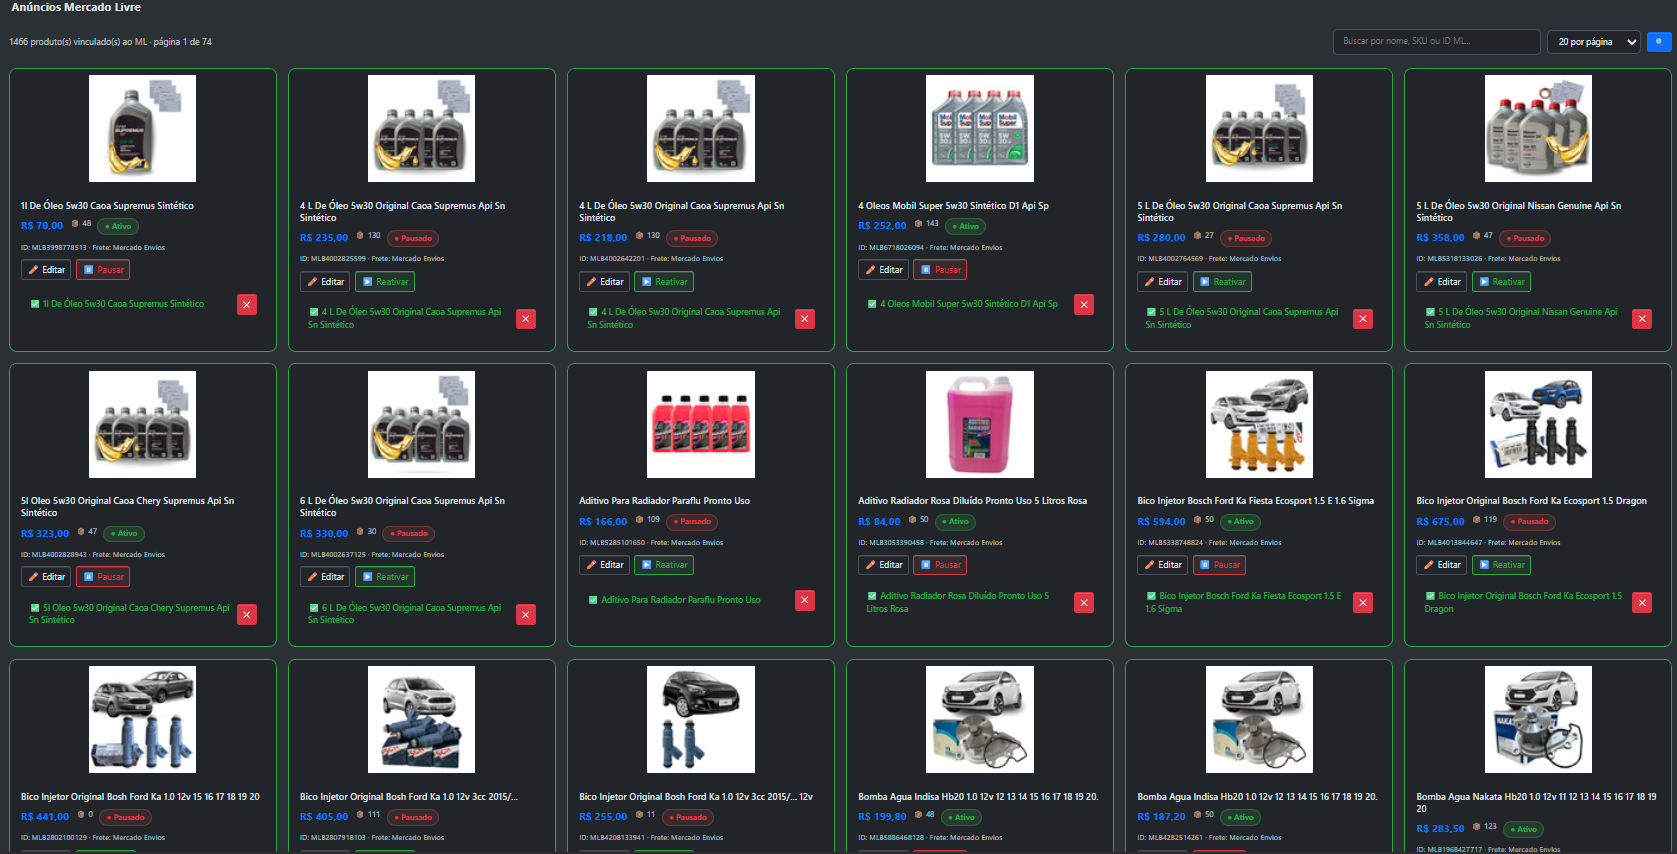Click the 'Pausado' badge on the R$ 675,00 card
1677x854 pixels.
tap(1529, 522)
